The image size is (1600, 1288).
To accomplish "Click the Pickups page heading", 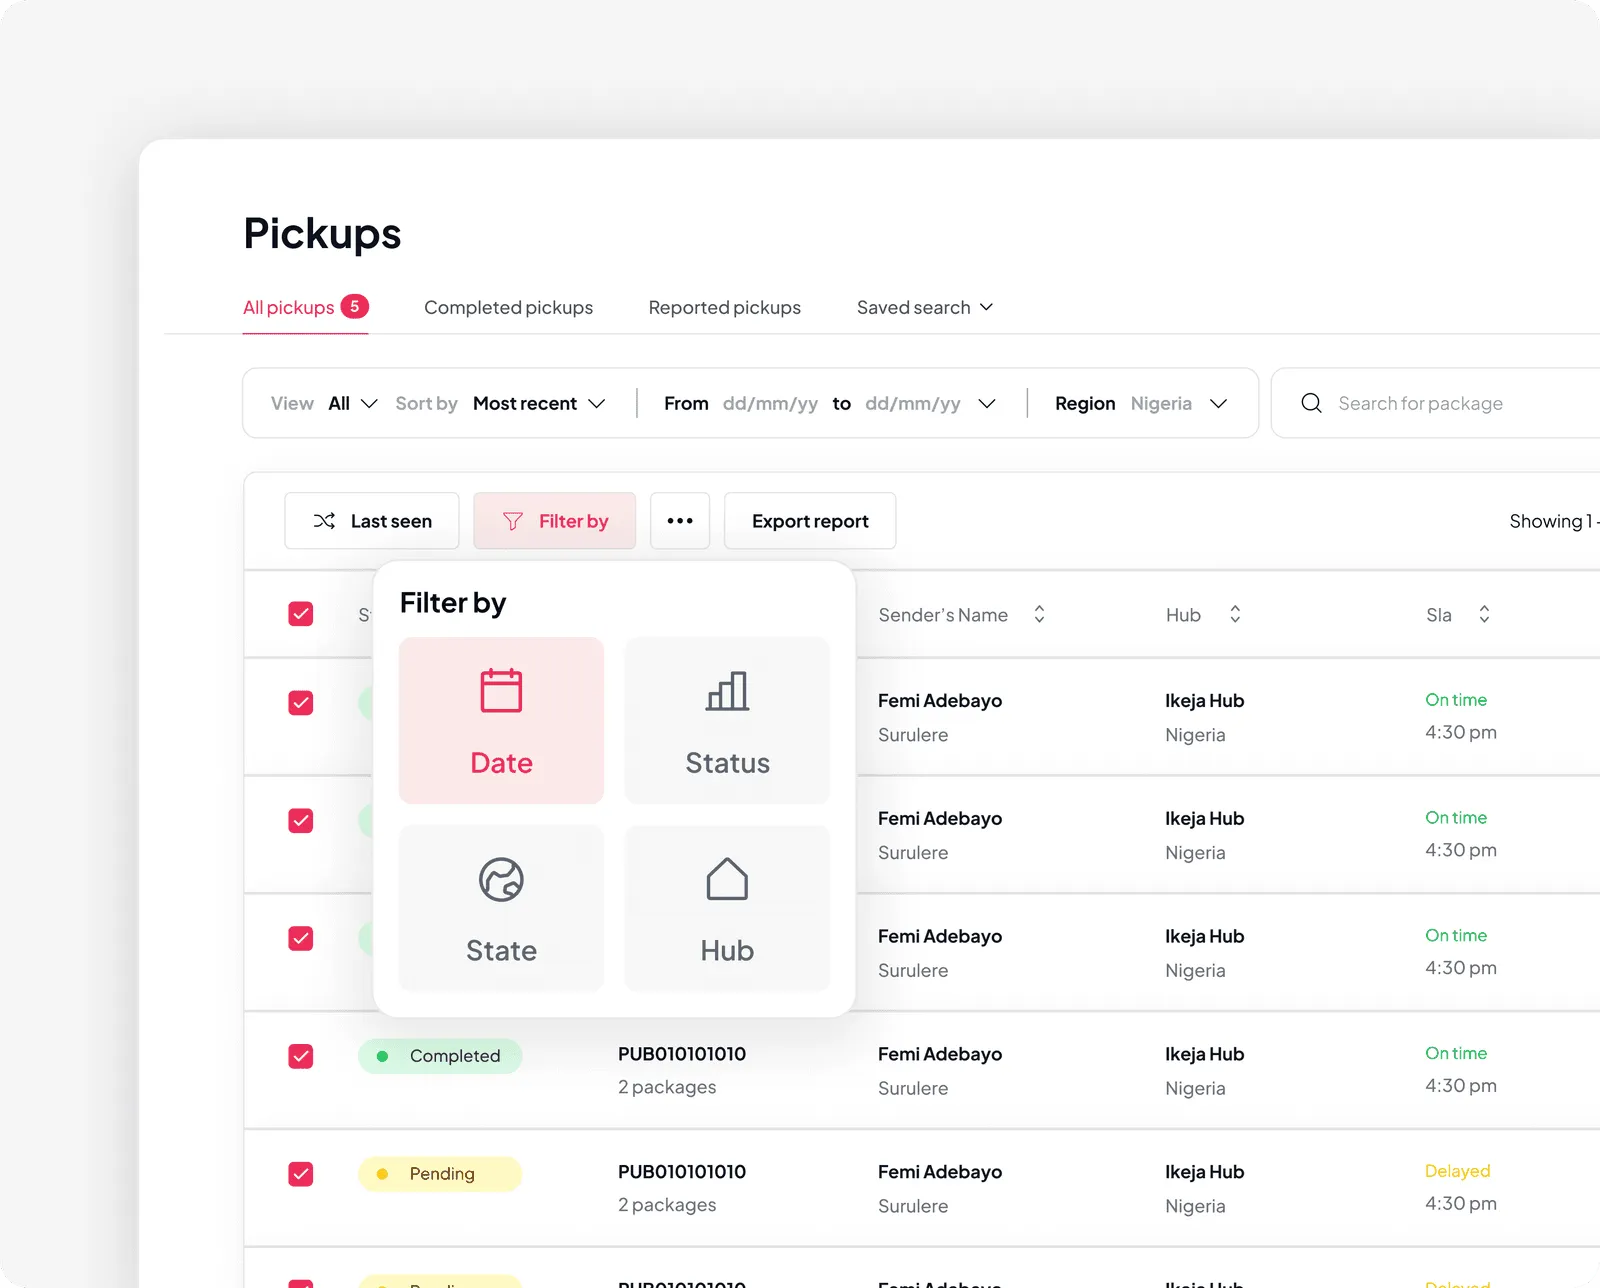I will (x=322, y=234).
